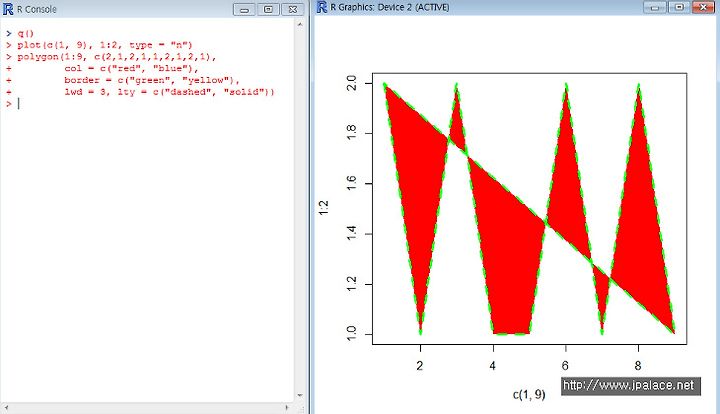
Task: Place cursor at the empty console prompt
Action: (19, 104)
